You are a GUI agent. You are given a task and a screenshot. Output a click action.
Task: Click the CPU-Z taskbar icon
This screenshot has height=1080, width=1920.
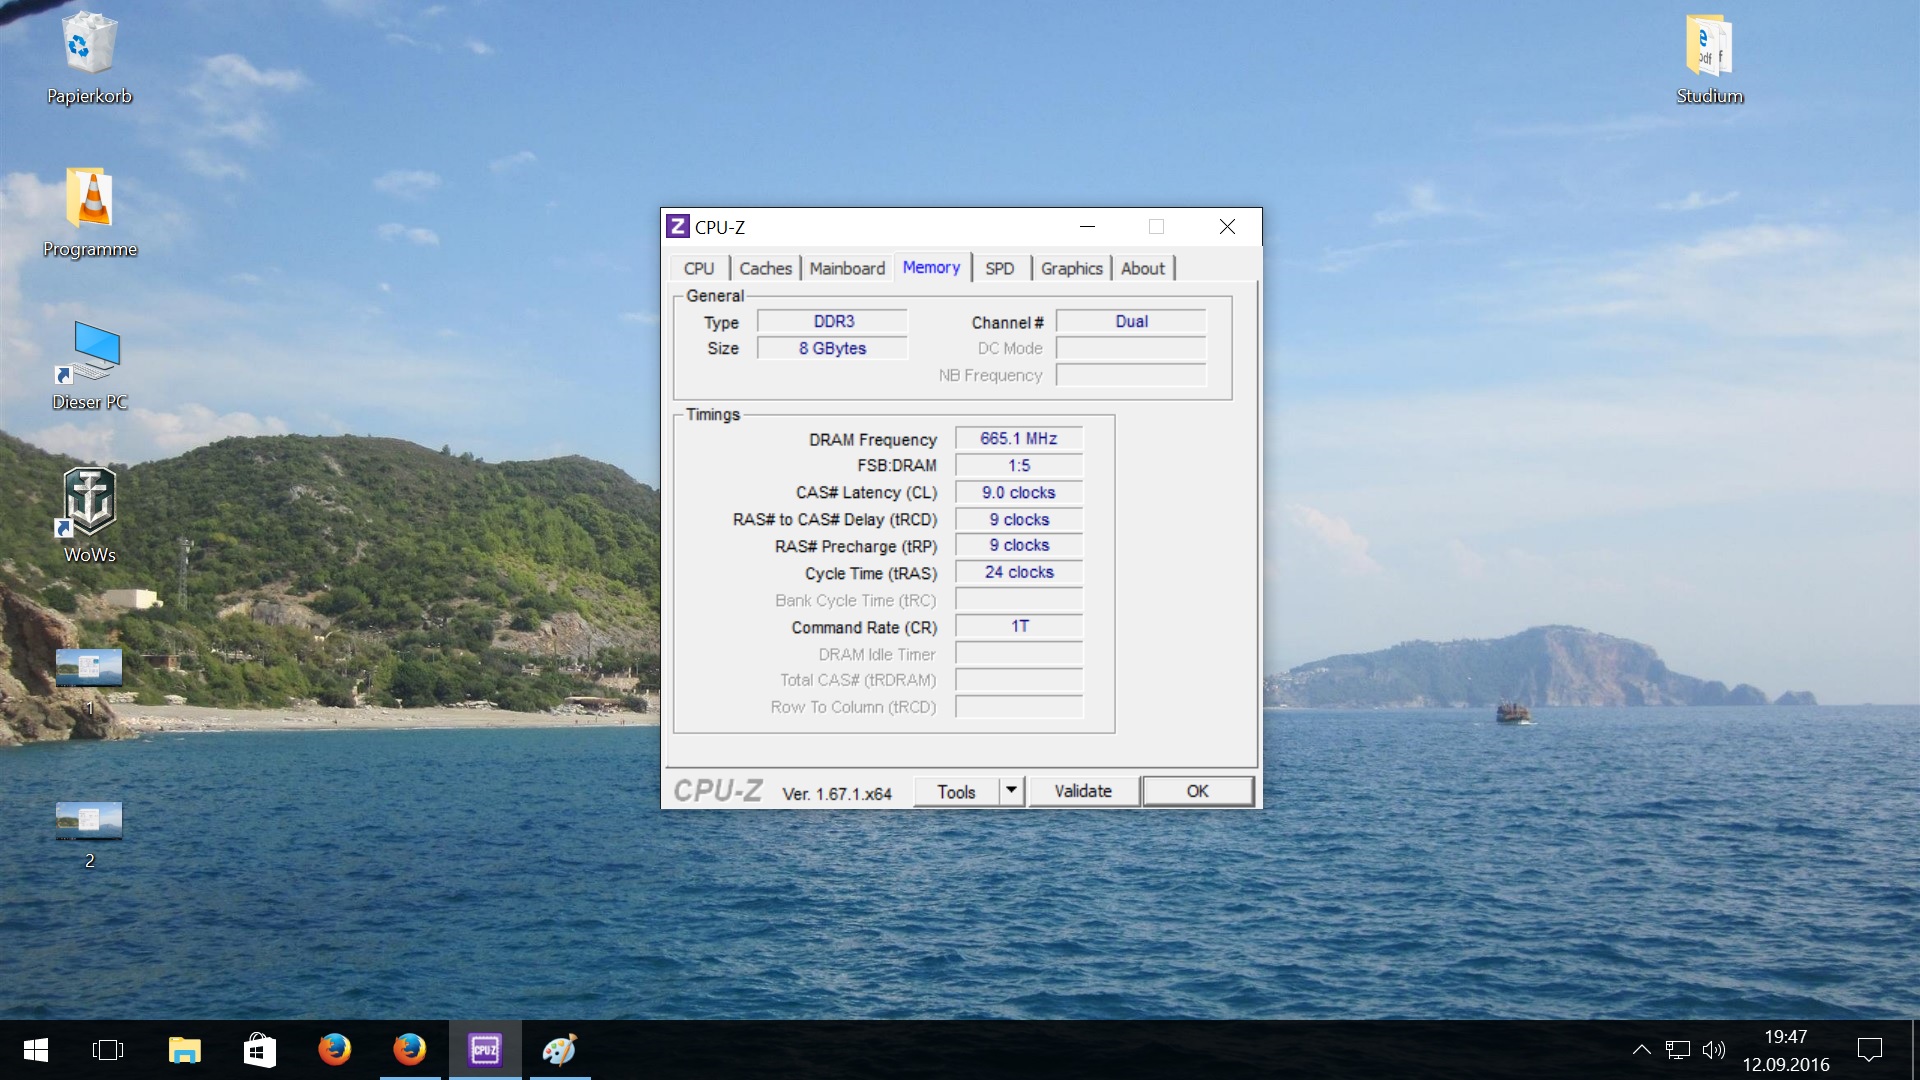pyautogui.click(x=485, y=1050)
